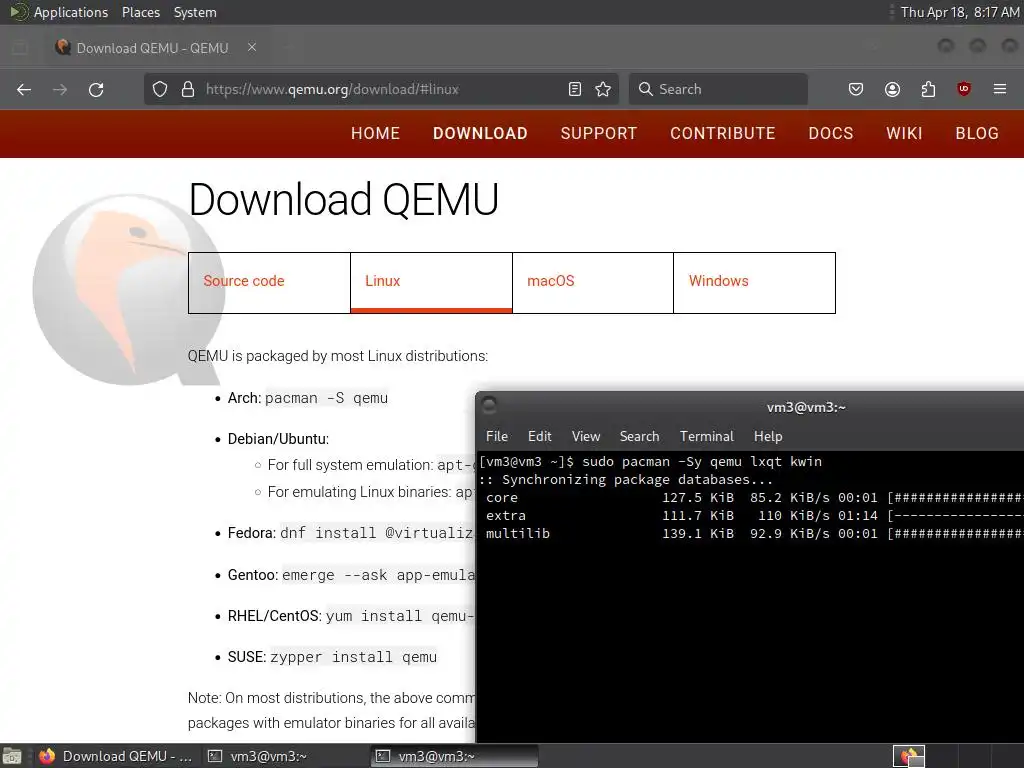The image size is (1024, 768).
Task: Open DOCS in QEMU navigation
Action: tap(831, 133)
